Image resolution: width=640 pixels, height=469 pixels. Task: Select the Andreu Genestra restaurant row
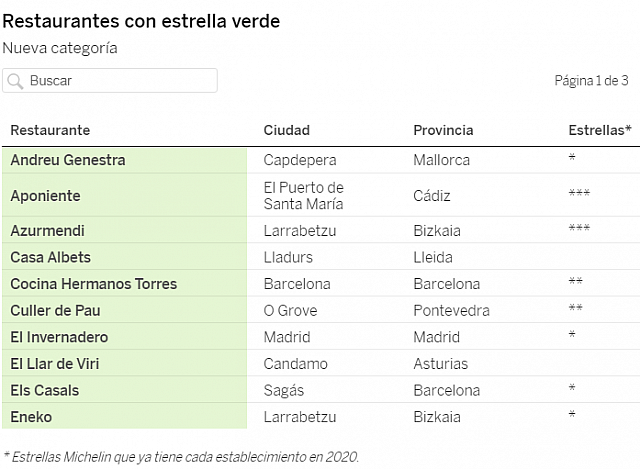[x=68, y=160]
